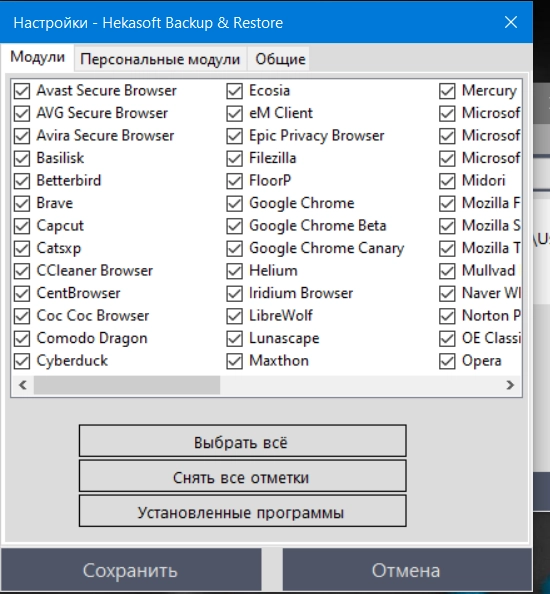Uncheck Google Chrome Canary module
Viewport: 550px width, 594px height.
click(234, 249)
